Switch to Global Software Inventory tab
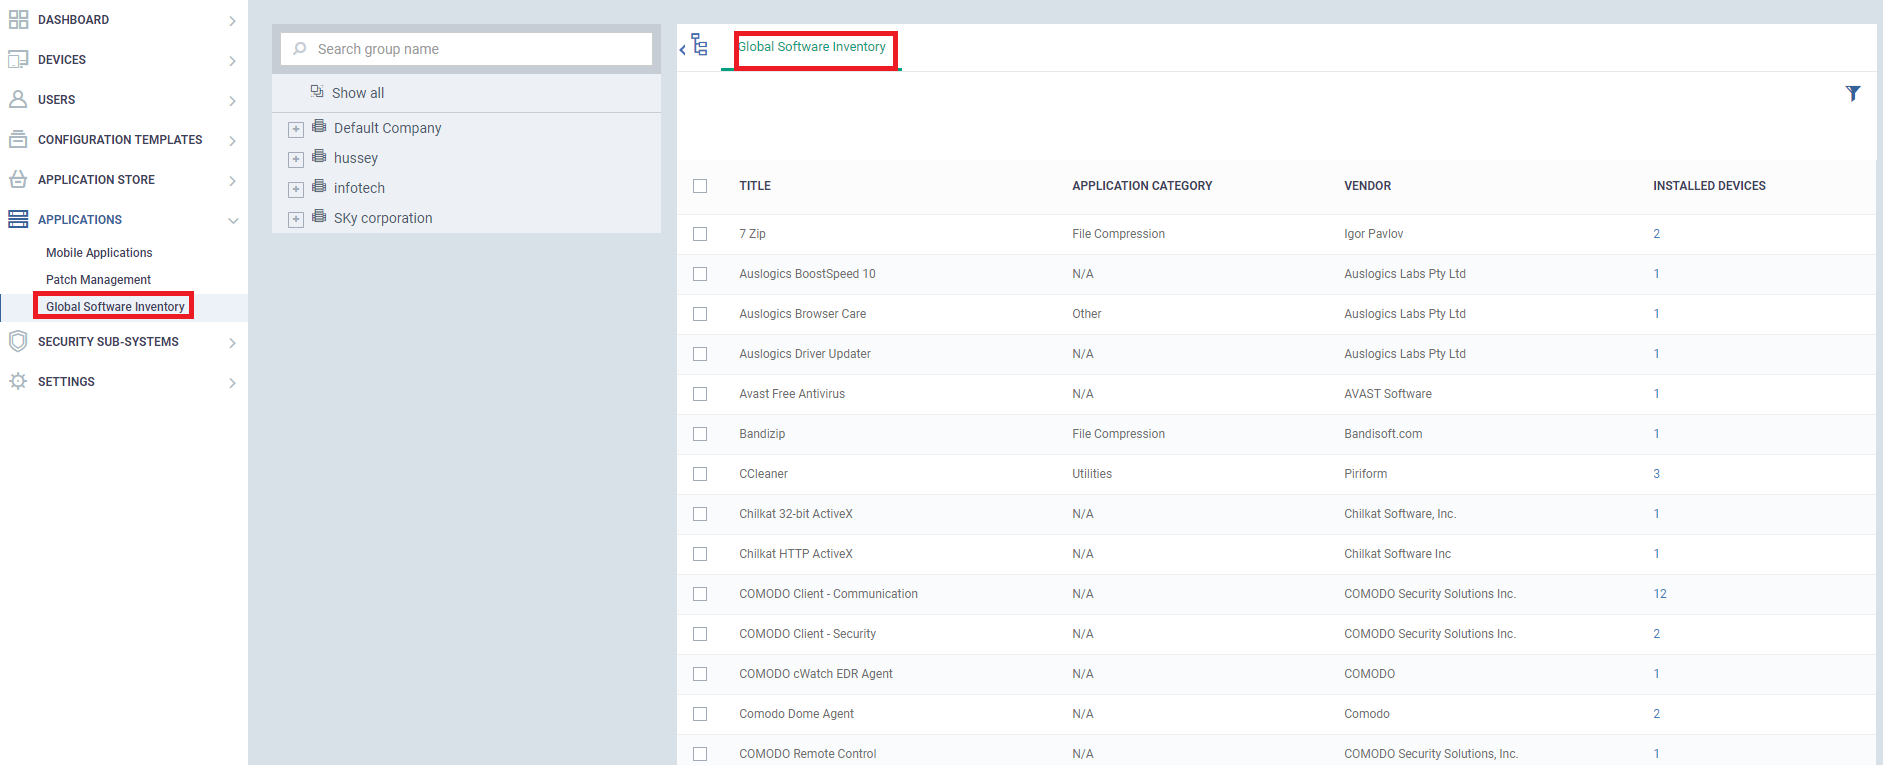 812,47
